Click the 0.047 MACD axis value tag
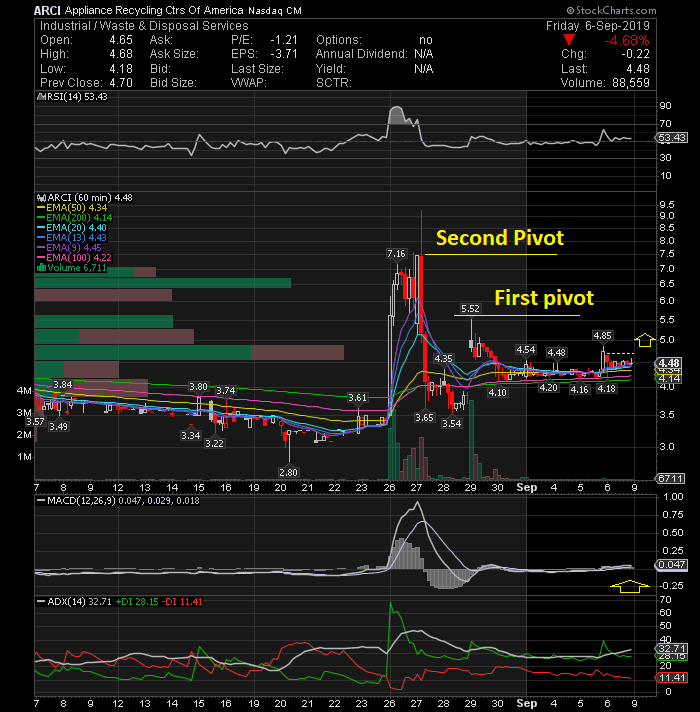Screen dimensions: 700x712 [672, 564]
